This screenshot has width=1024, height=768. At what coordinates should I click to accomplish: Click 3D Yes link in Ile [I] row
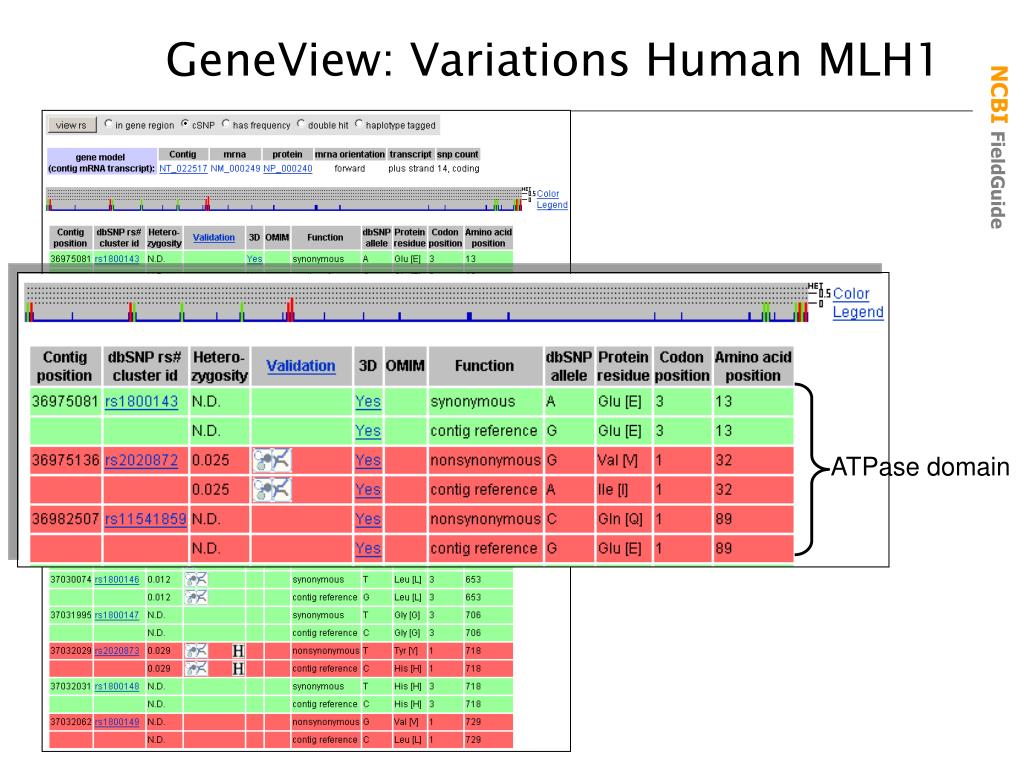click(368, 490)
